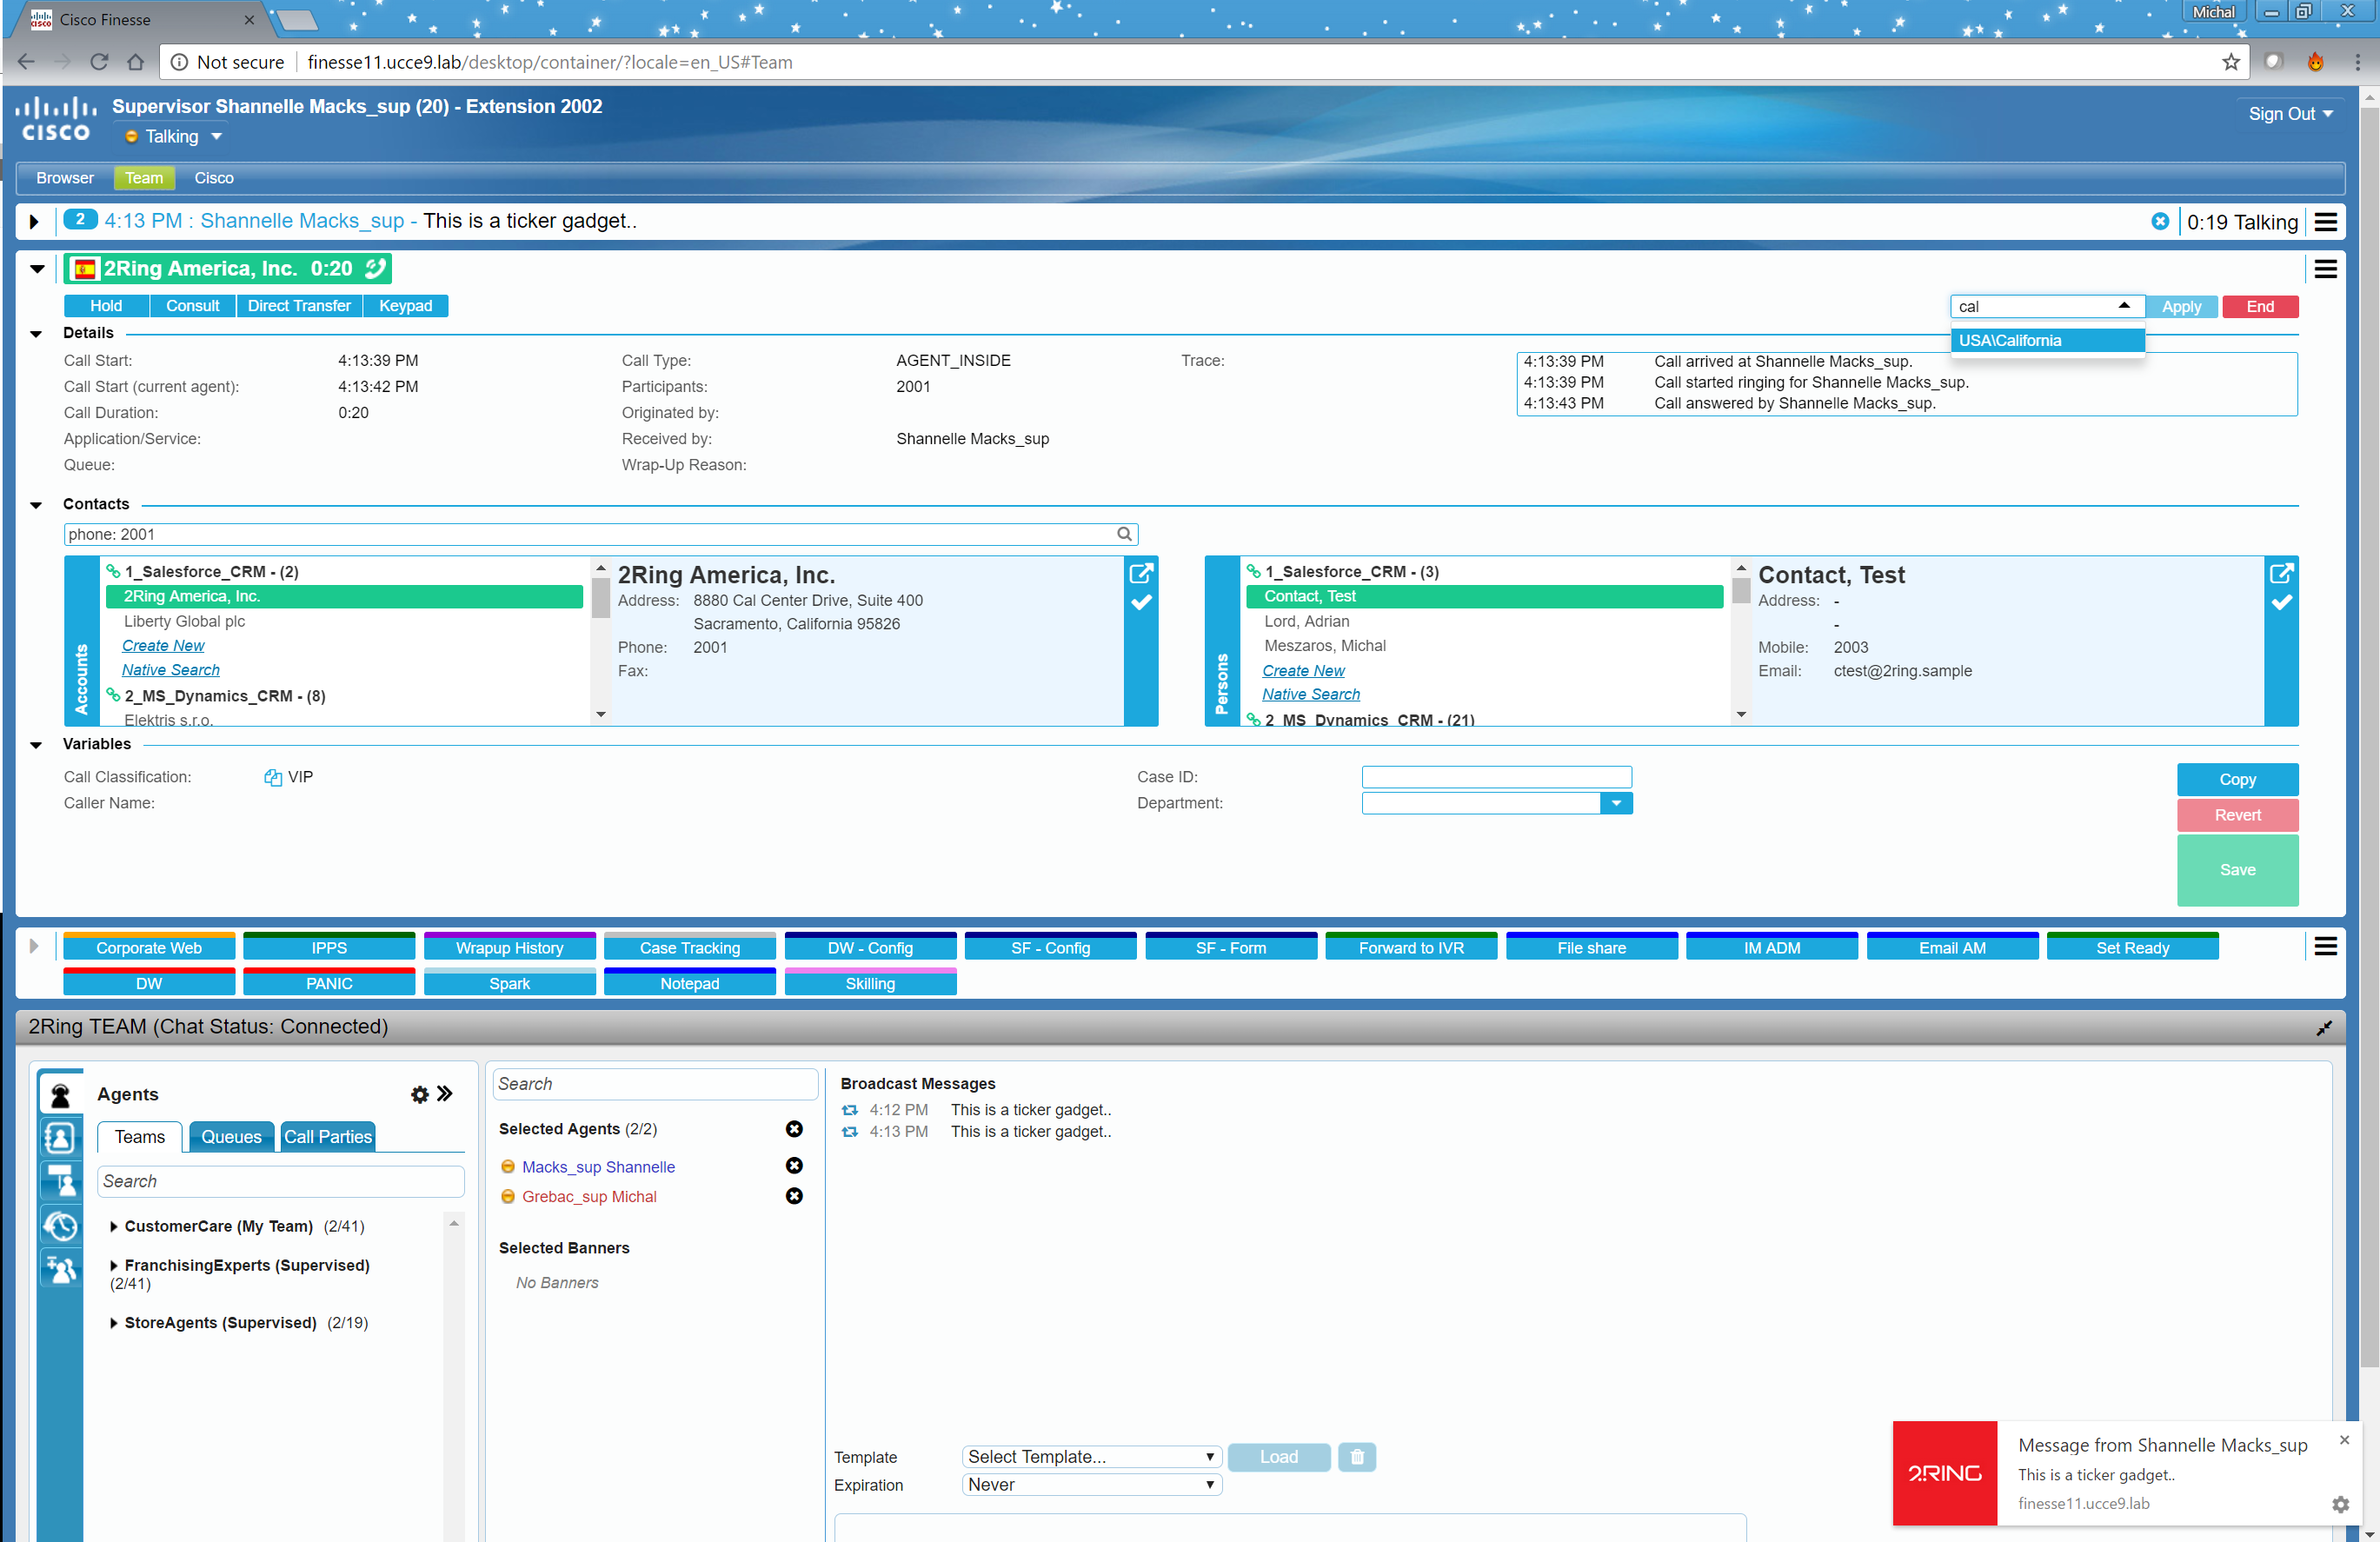Image resolution: width=2380 pixels, height=1542 pixels.
Task: Open Chrome three-dot menu
Action: 2357,62
